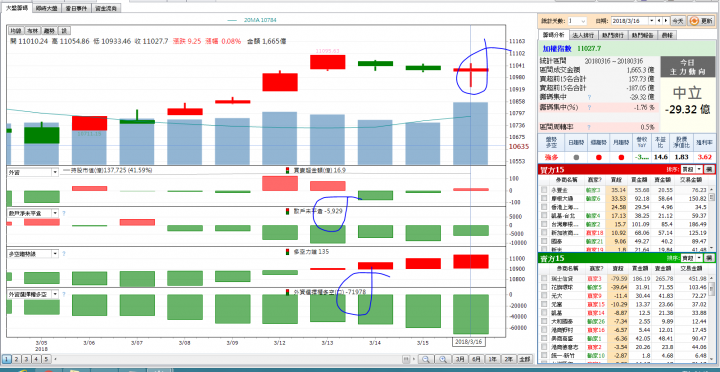Viewport: 720px width, 372px height.
Task: Switch to the 法人排行 tab
Action: click(584, 35)
